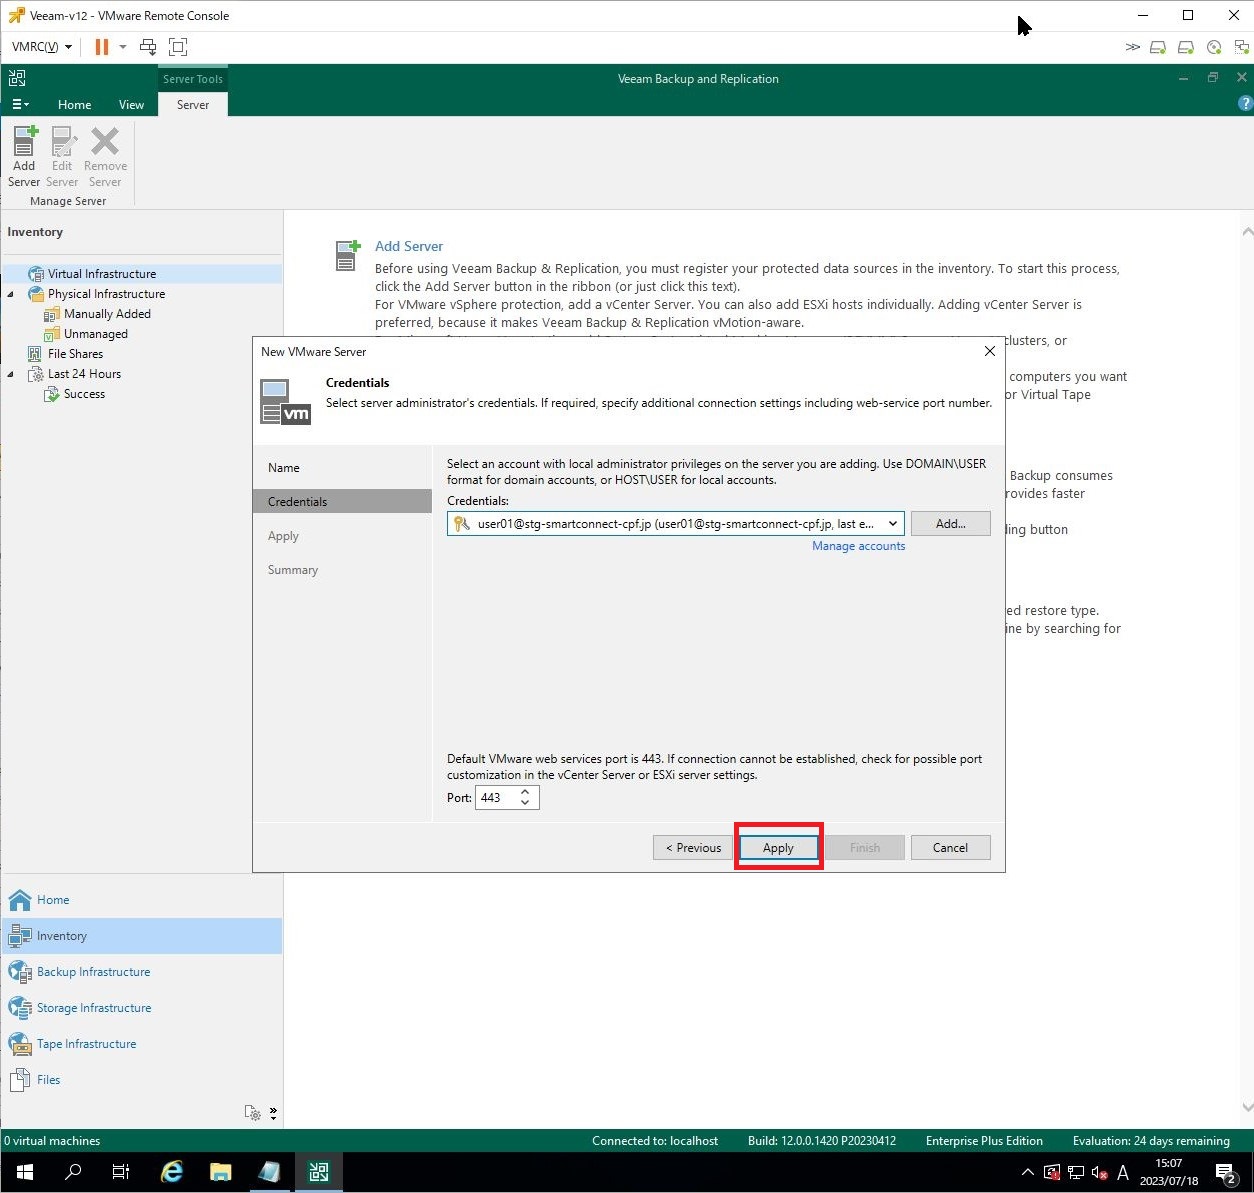This screenshot has width=1254, height=1193.
Task: Click the Port number input field
Action: pyautogui.click(x=496, y=798)
